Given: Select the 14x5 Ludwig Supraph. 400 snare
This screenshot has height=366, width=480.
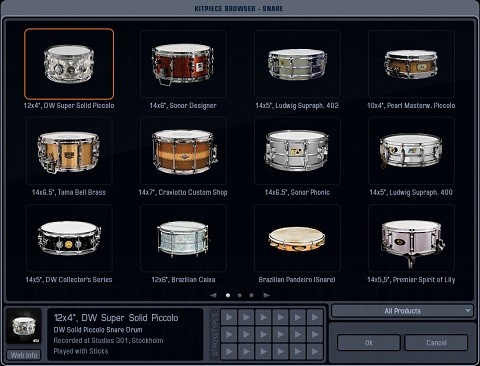Looking at the screenshot, I should click(x=411, y=151).
